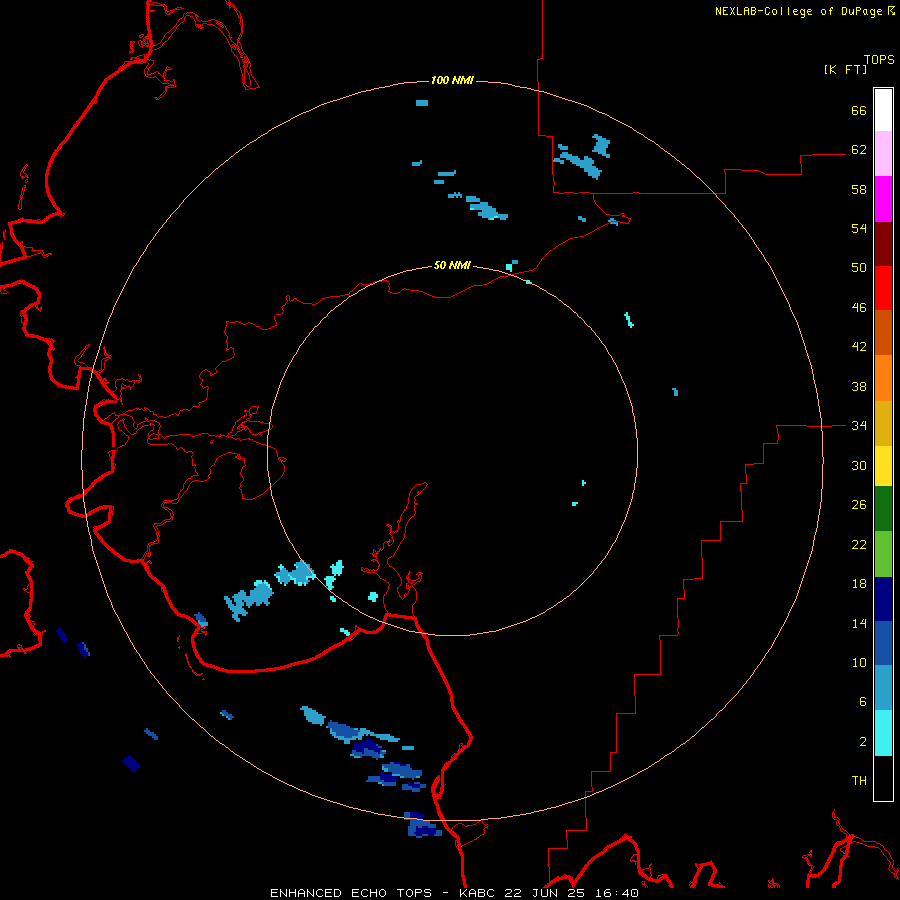900x900 pixels.
Task: Click the legend value 10
Action: click(859, 662)
